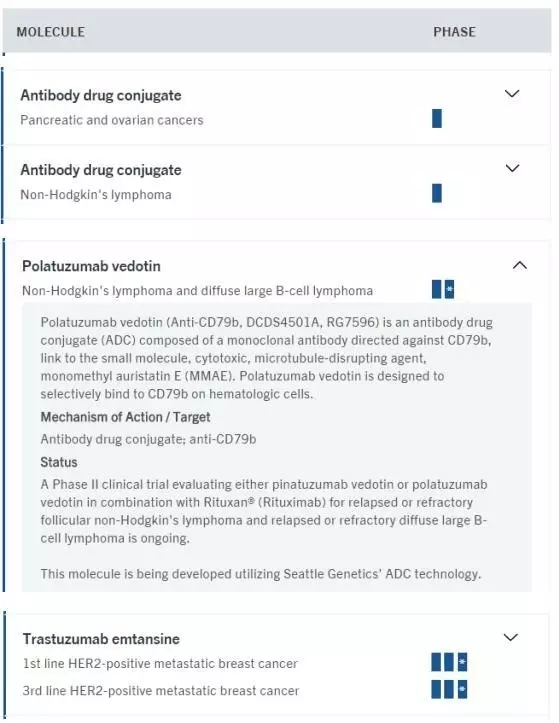
Task: Click the PHASE column header
Action: coord(454,32)
